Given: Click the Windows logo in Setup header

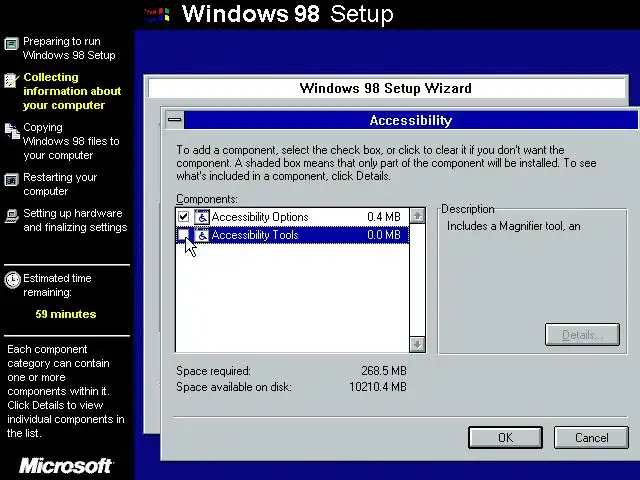Looking at the screenshot, I should (157, 15).
